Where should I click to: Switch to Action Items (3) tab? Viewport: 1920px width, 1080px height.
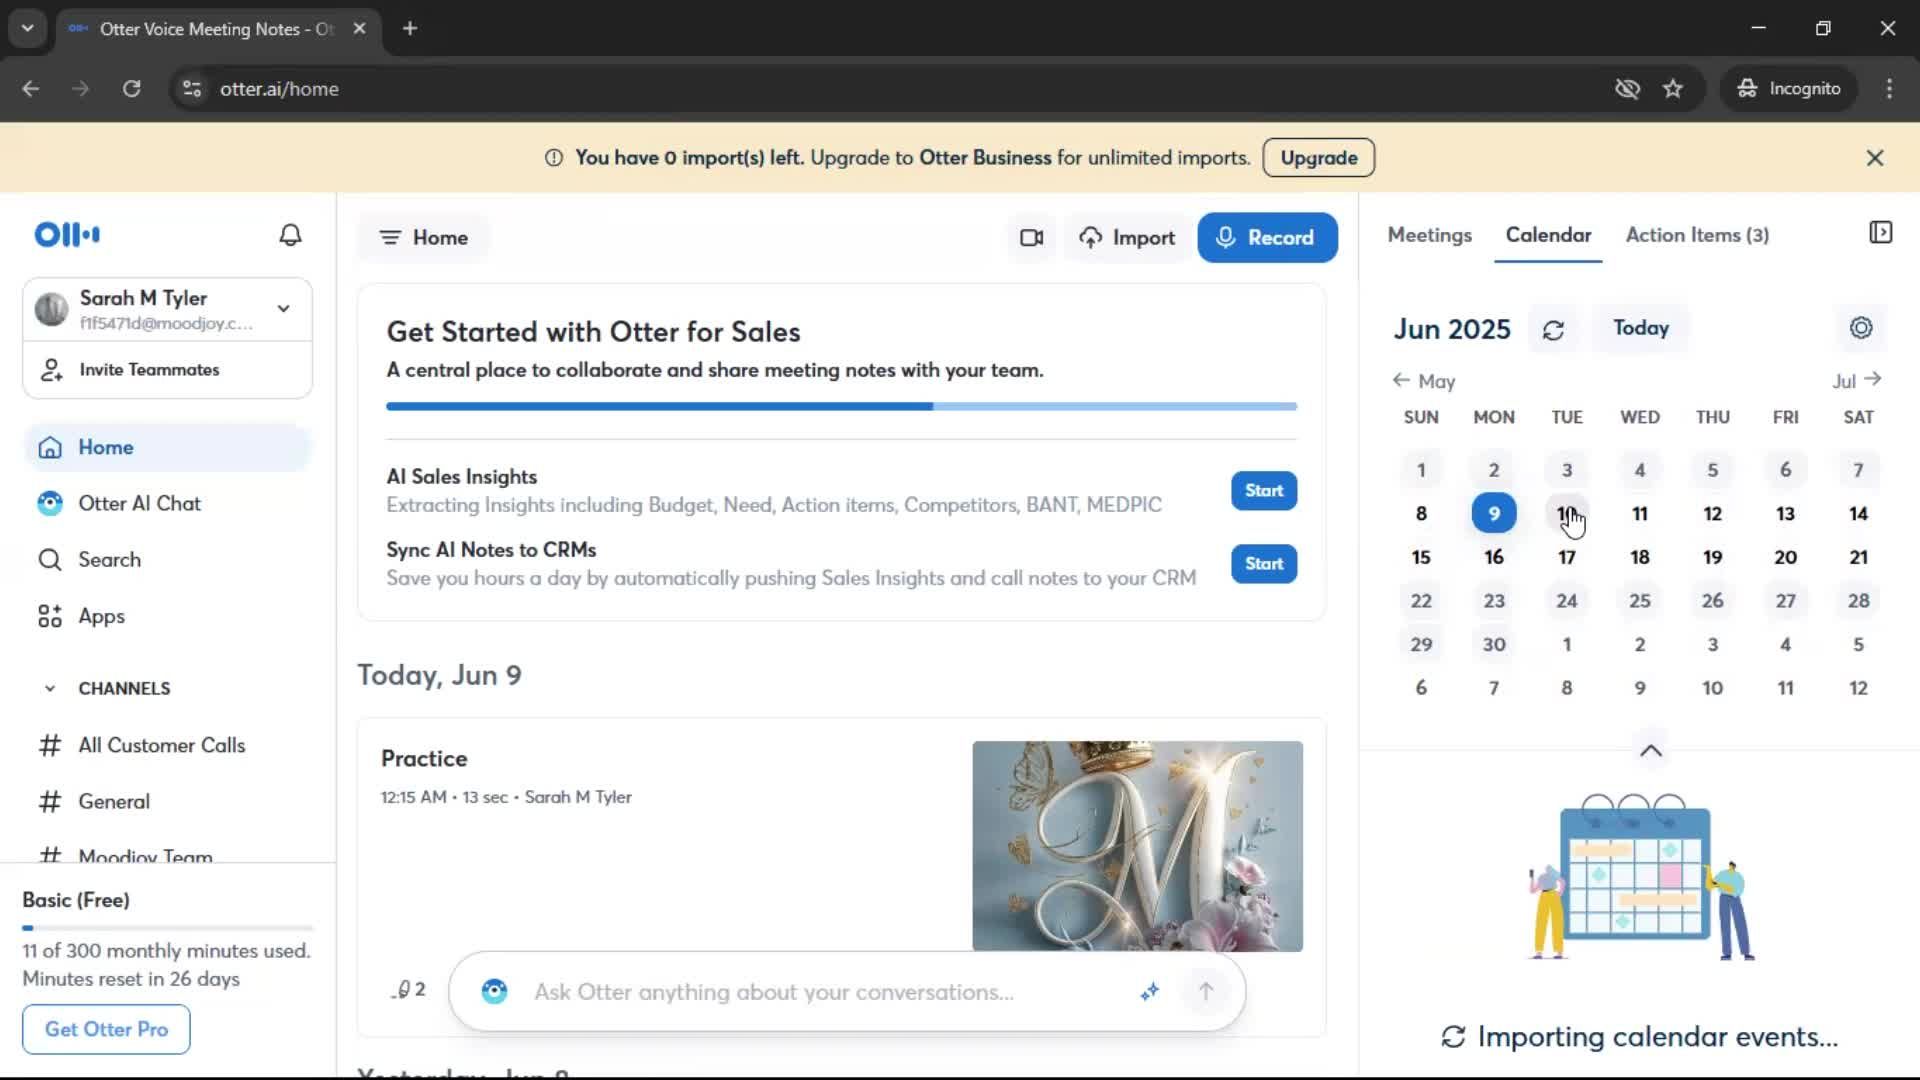1697,235
